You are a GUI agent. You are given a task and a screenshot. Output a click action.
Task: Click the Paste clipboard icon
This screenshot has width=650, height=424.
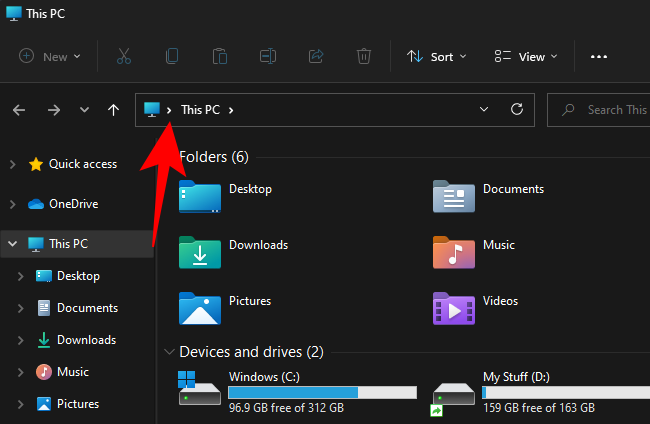click(x=220, y=57)
